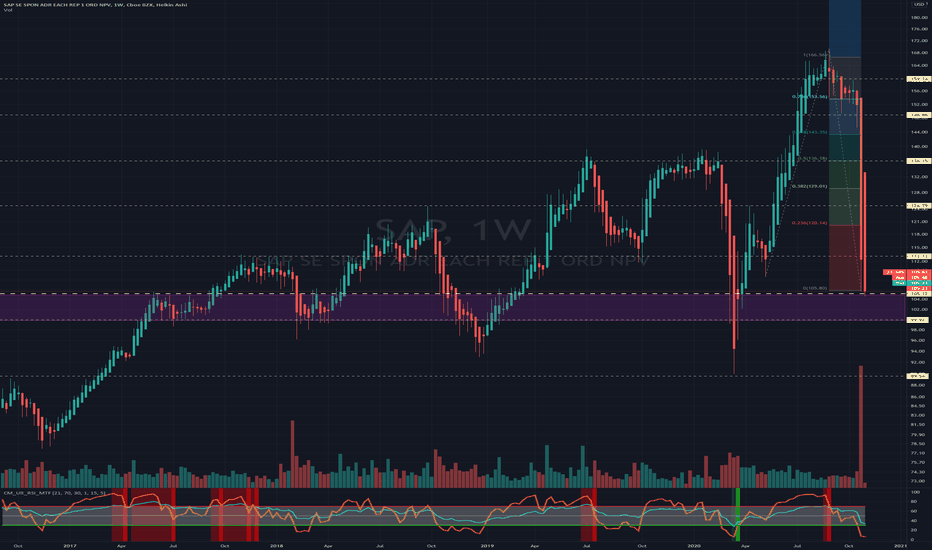
Task: Click the RSI scale value 20
Action: [x=914, y=530]
